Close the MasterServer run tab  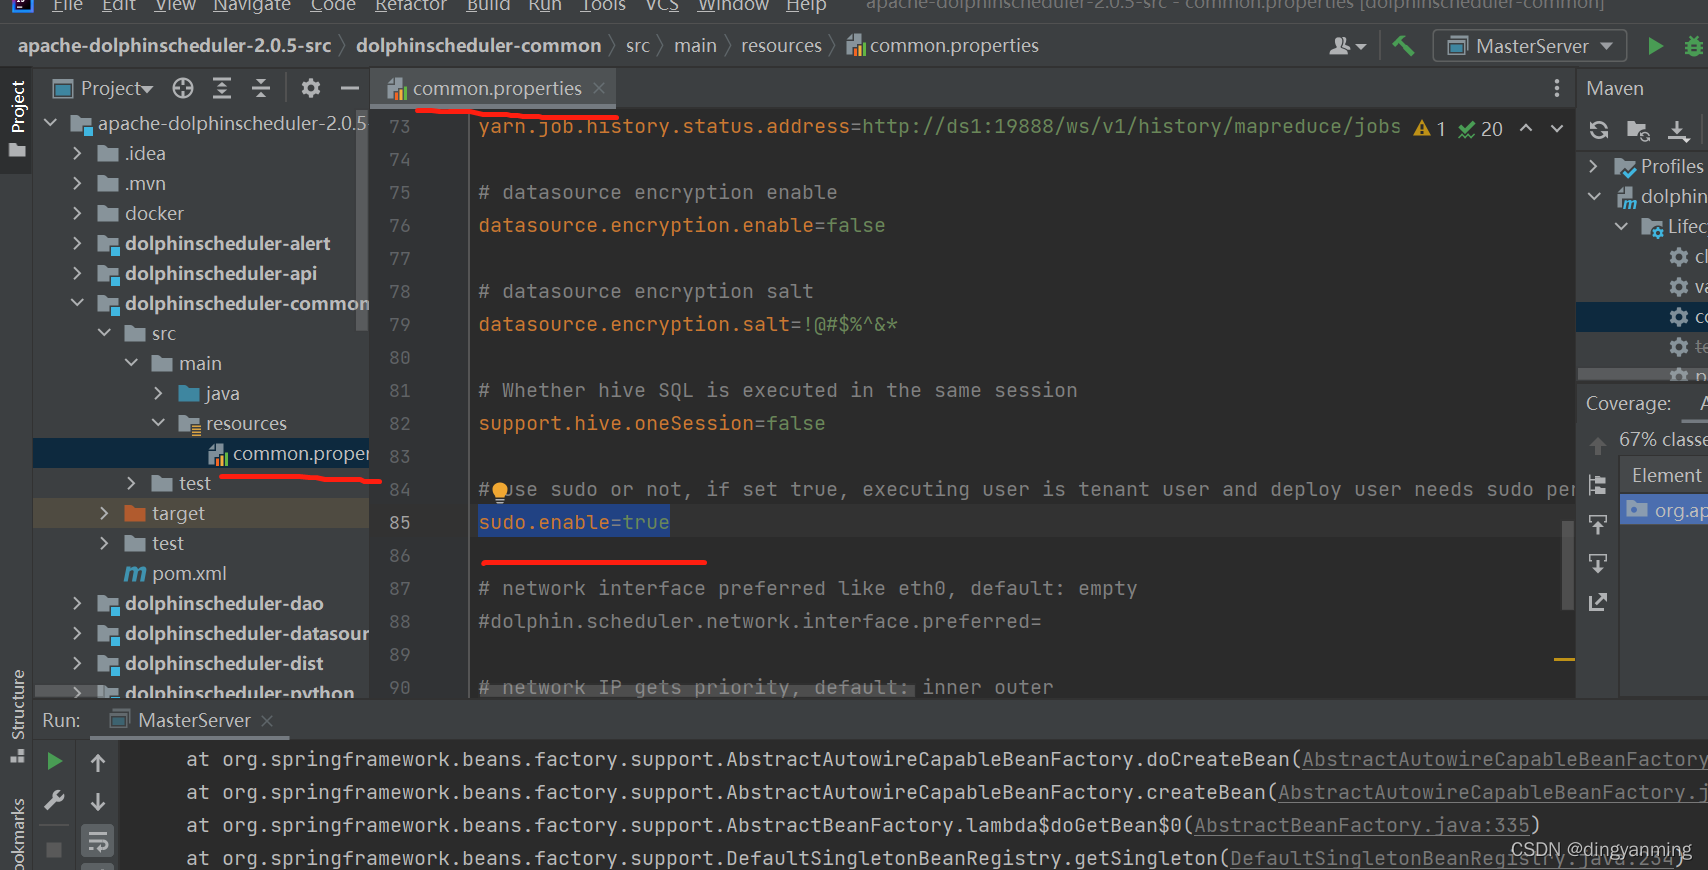point(267,721)
